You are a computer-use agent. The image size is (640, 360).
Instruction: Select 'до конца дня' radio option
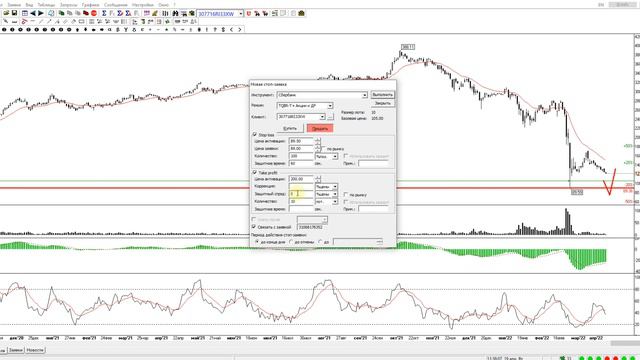click(x=257, y=242)
